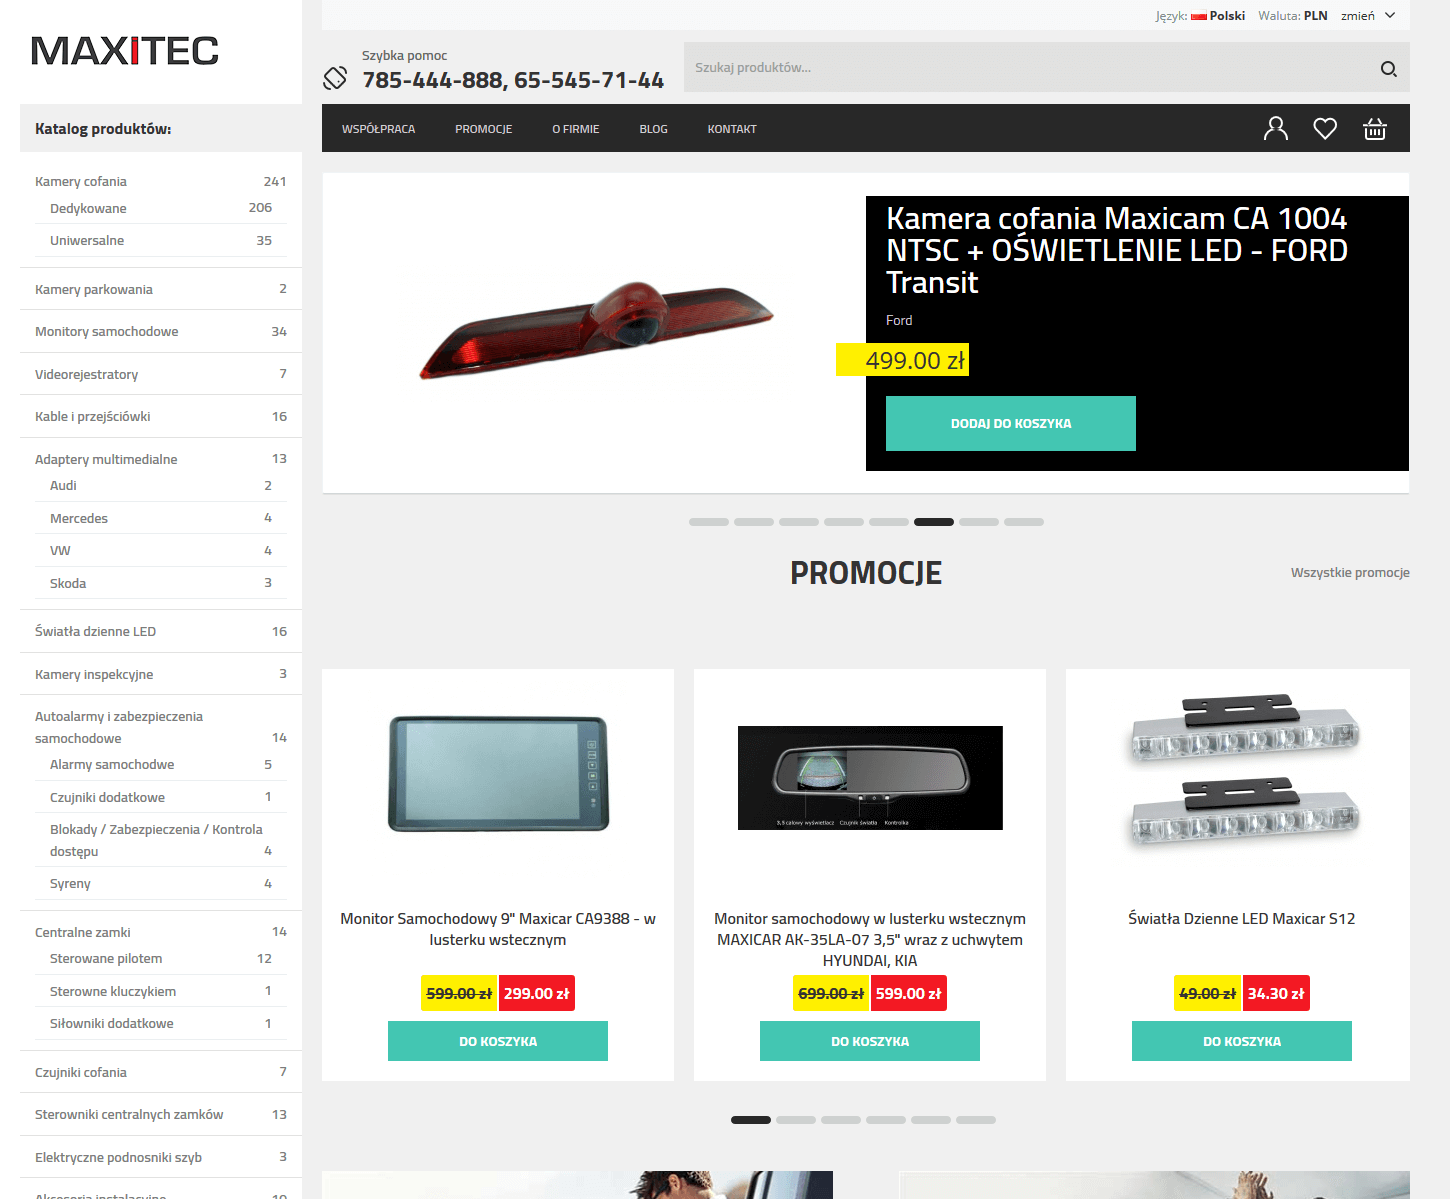The width and height of the screenshot is (1450, 1199).
Task: Open the KONTAKT menu item
Action: (x=732, y=129)
